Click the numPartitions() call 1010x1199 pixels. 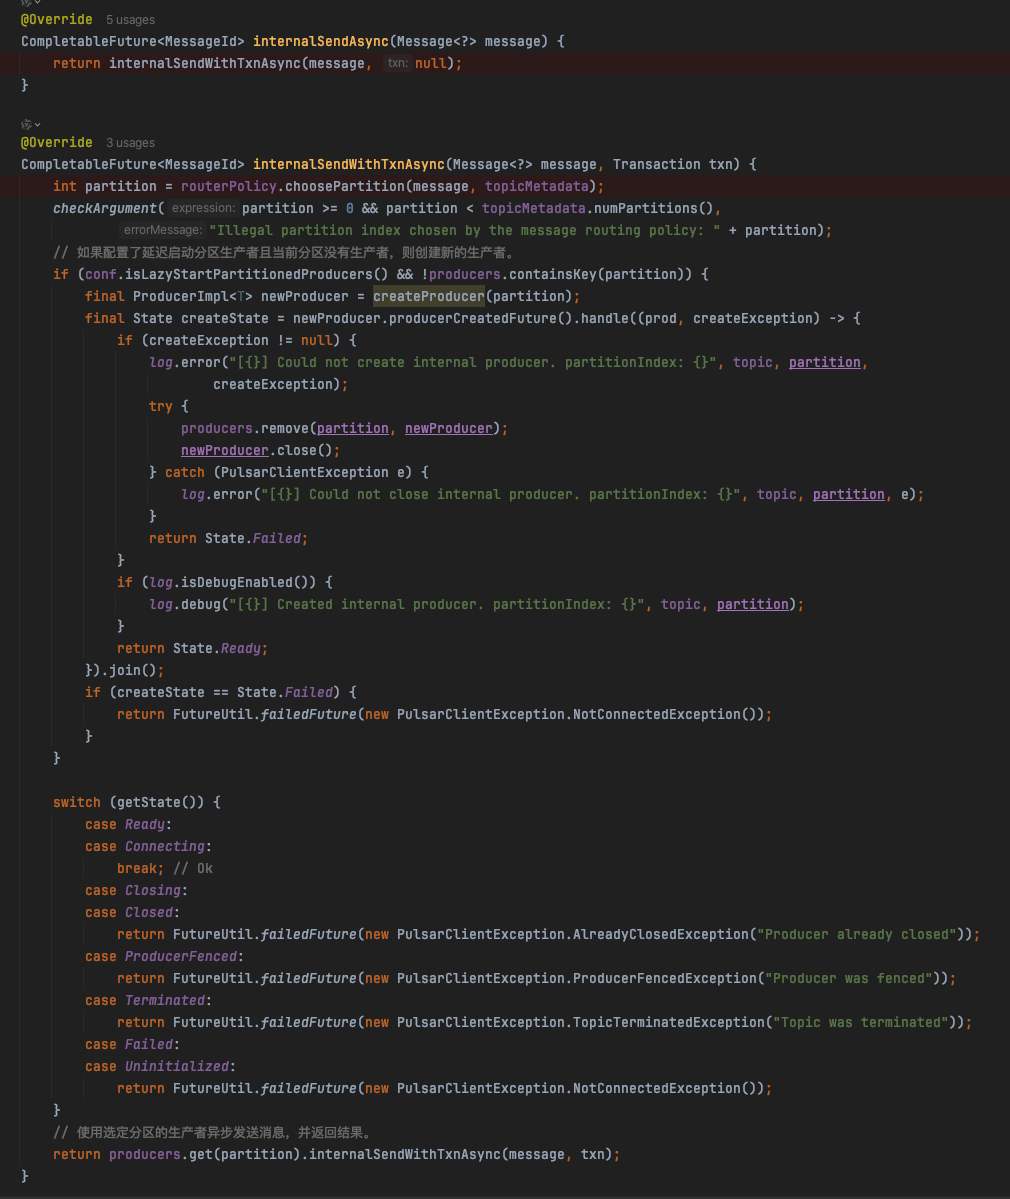654,209
